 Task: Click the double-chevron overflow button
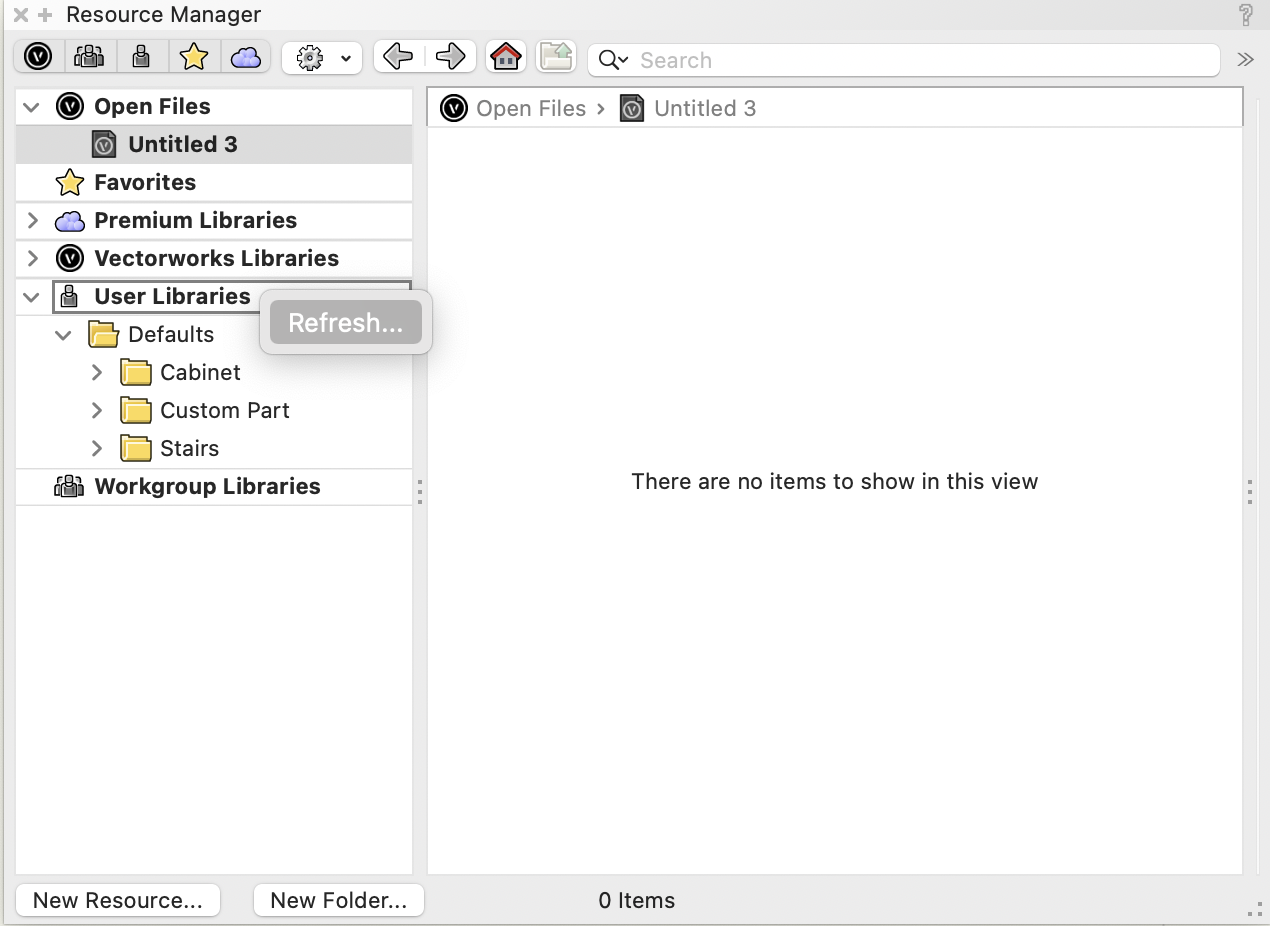pyautogui.click(x=1245, y=59)
